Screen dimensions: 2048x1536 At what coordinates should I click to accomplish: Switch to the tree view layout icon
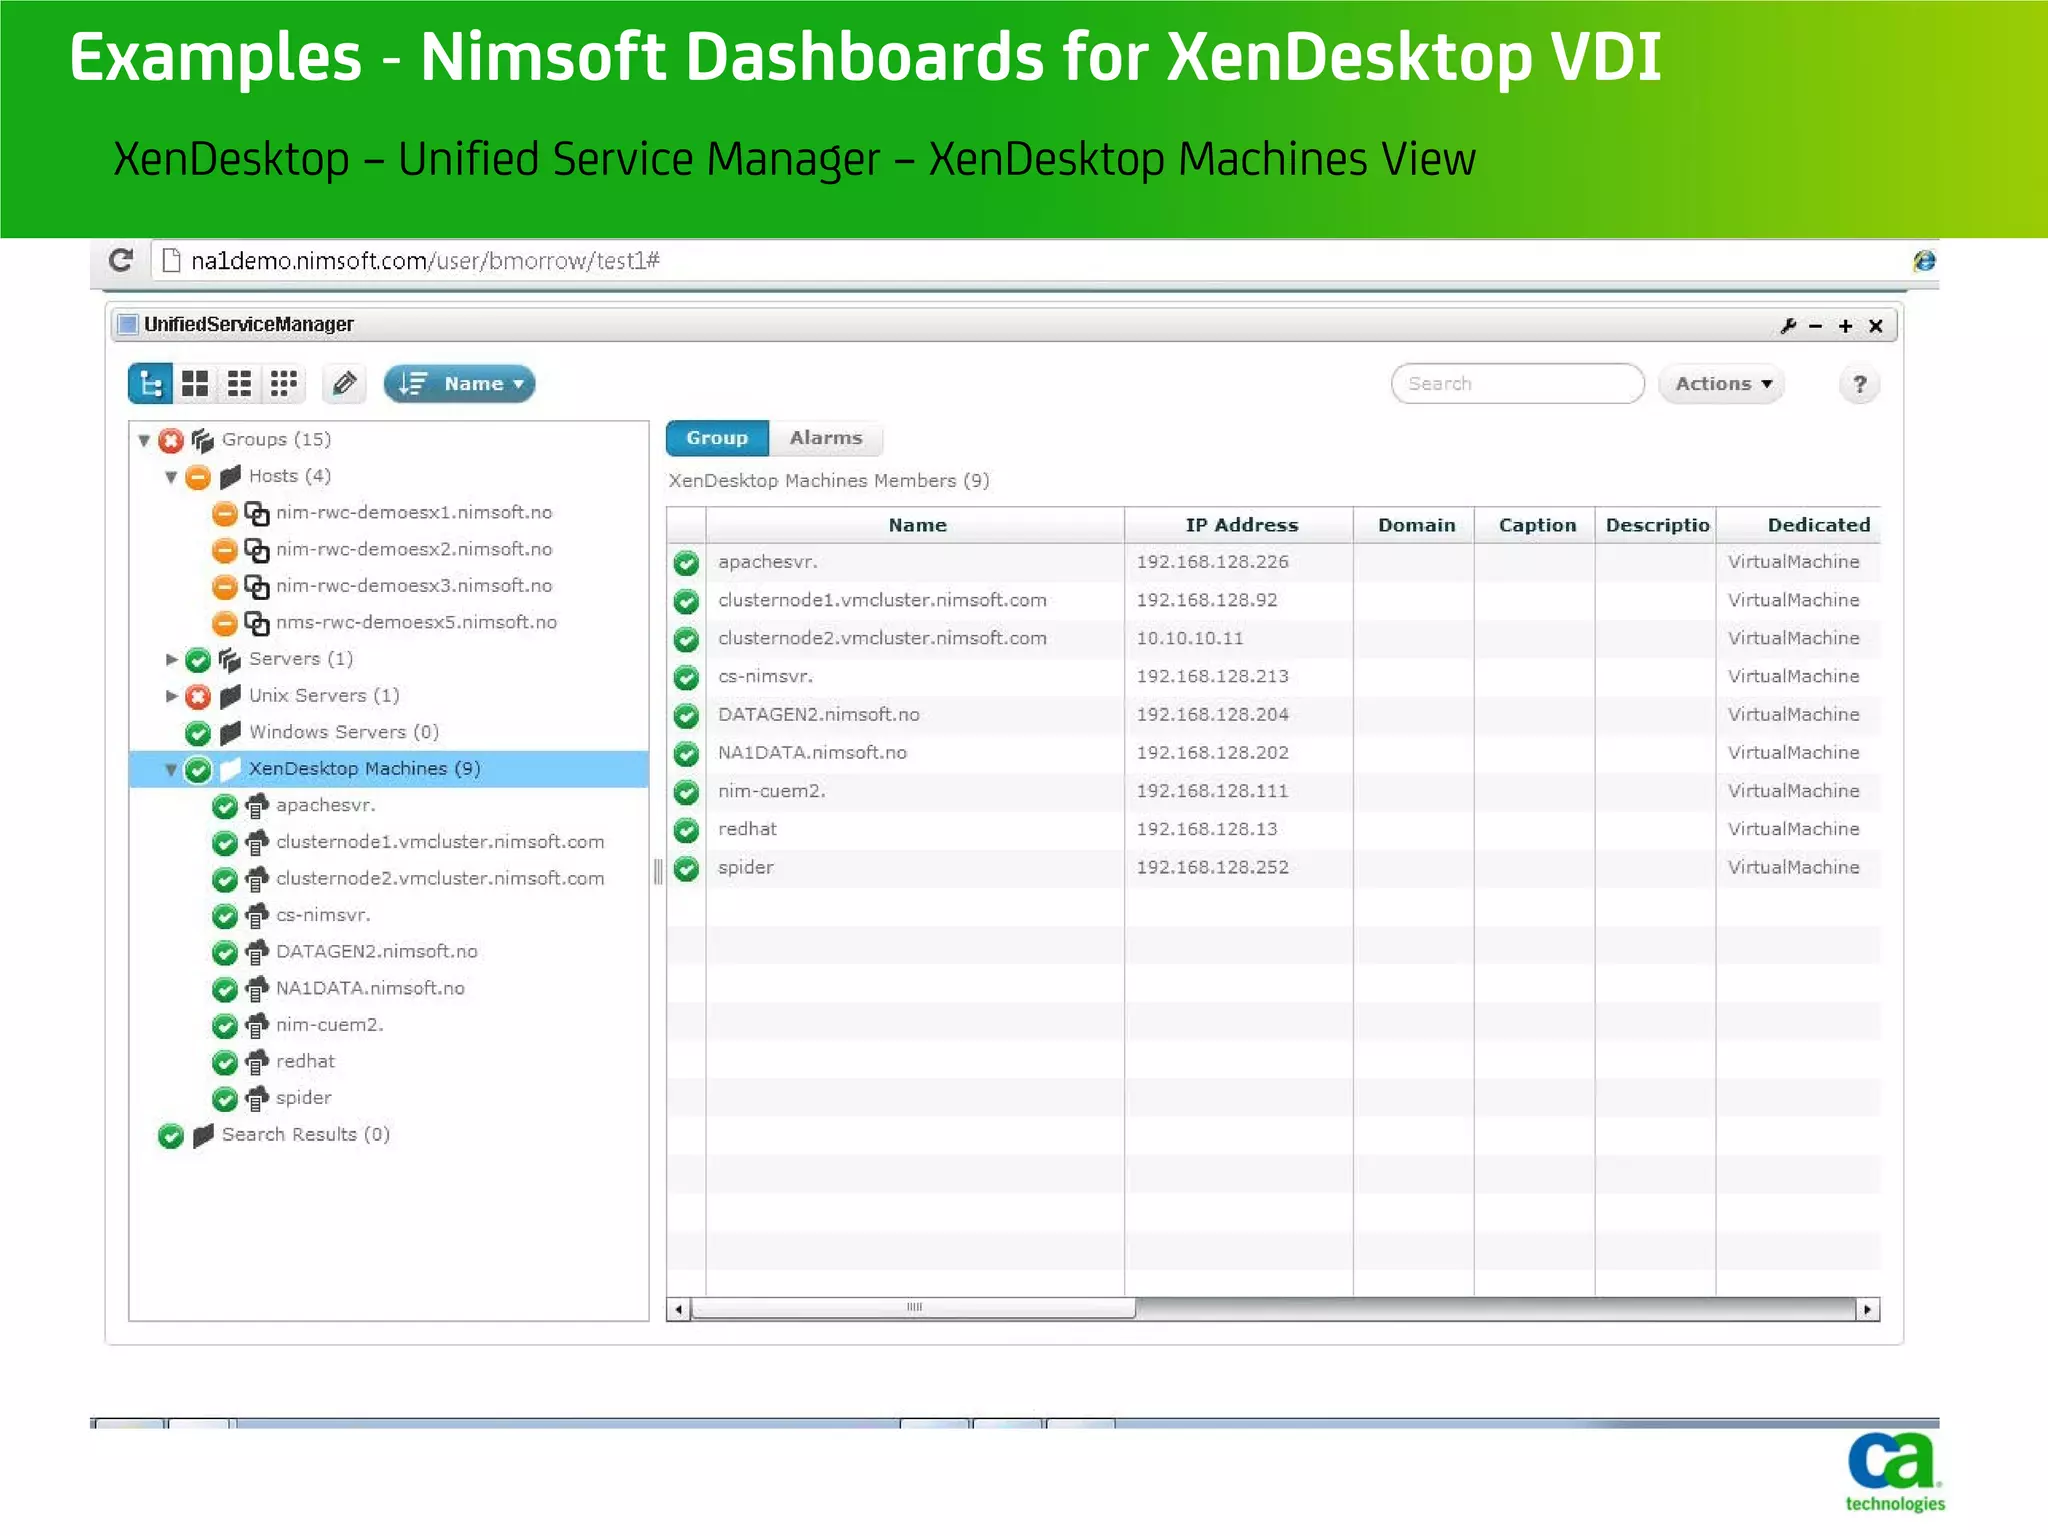[151, 384]
